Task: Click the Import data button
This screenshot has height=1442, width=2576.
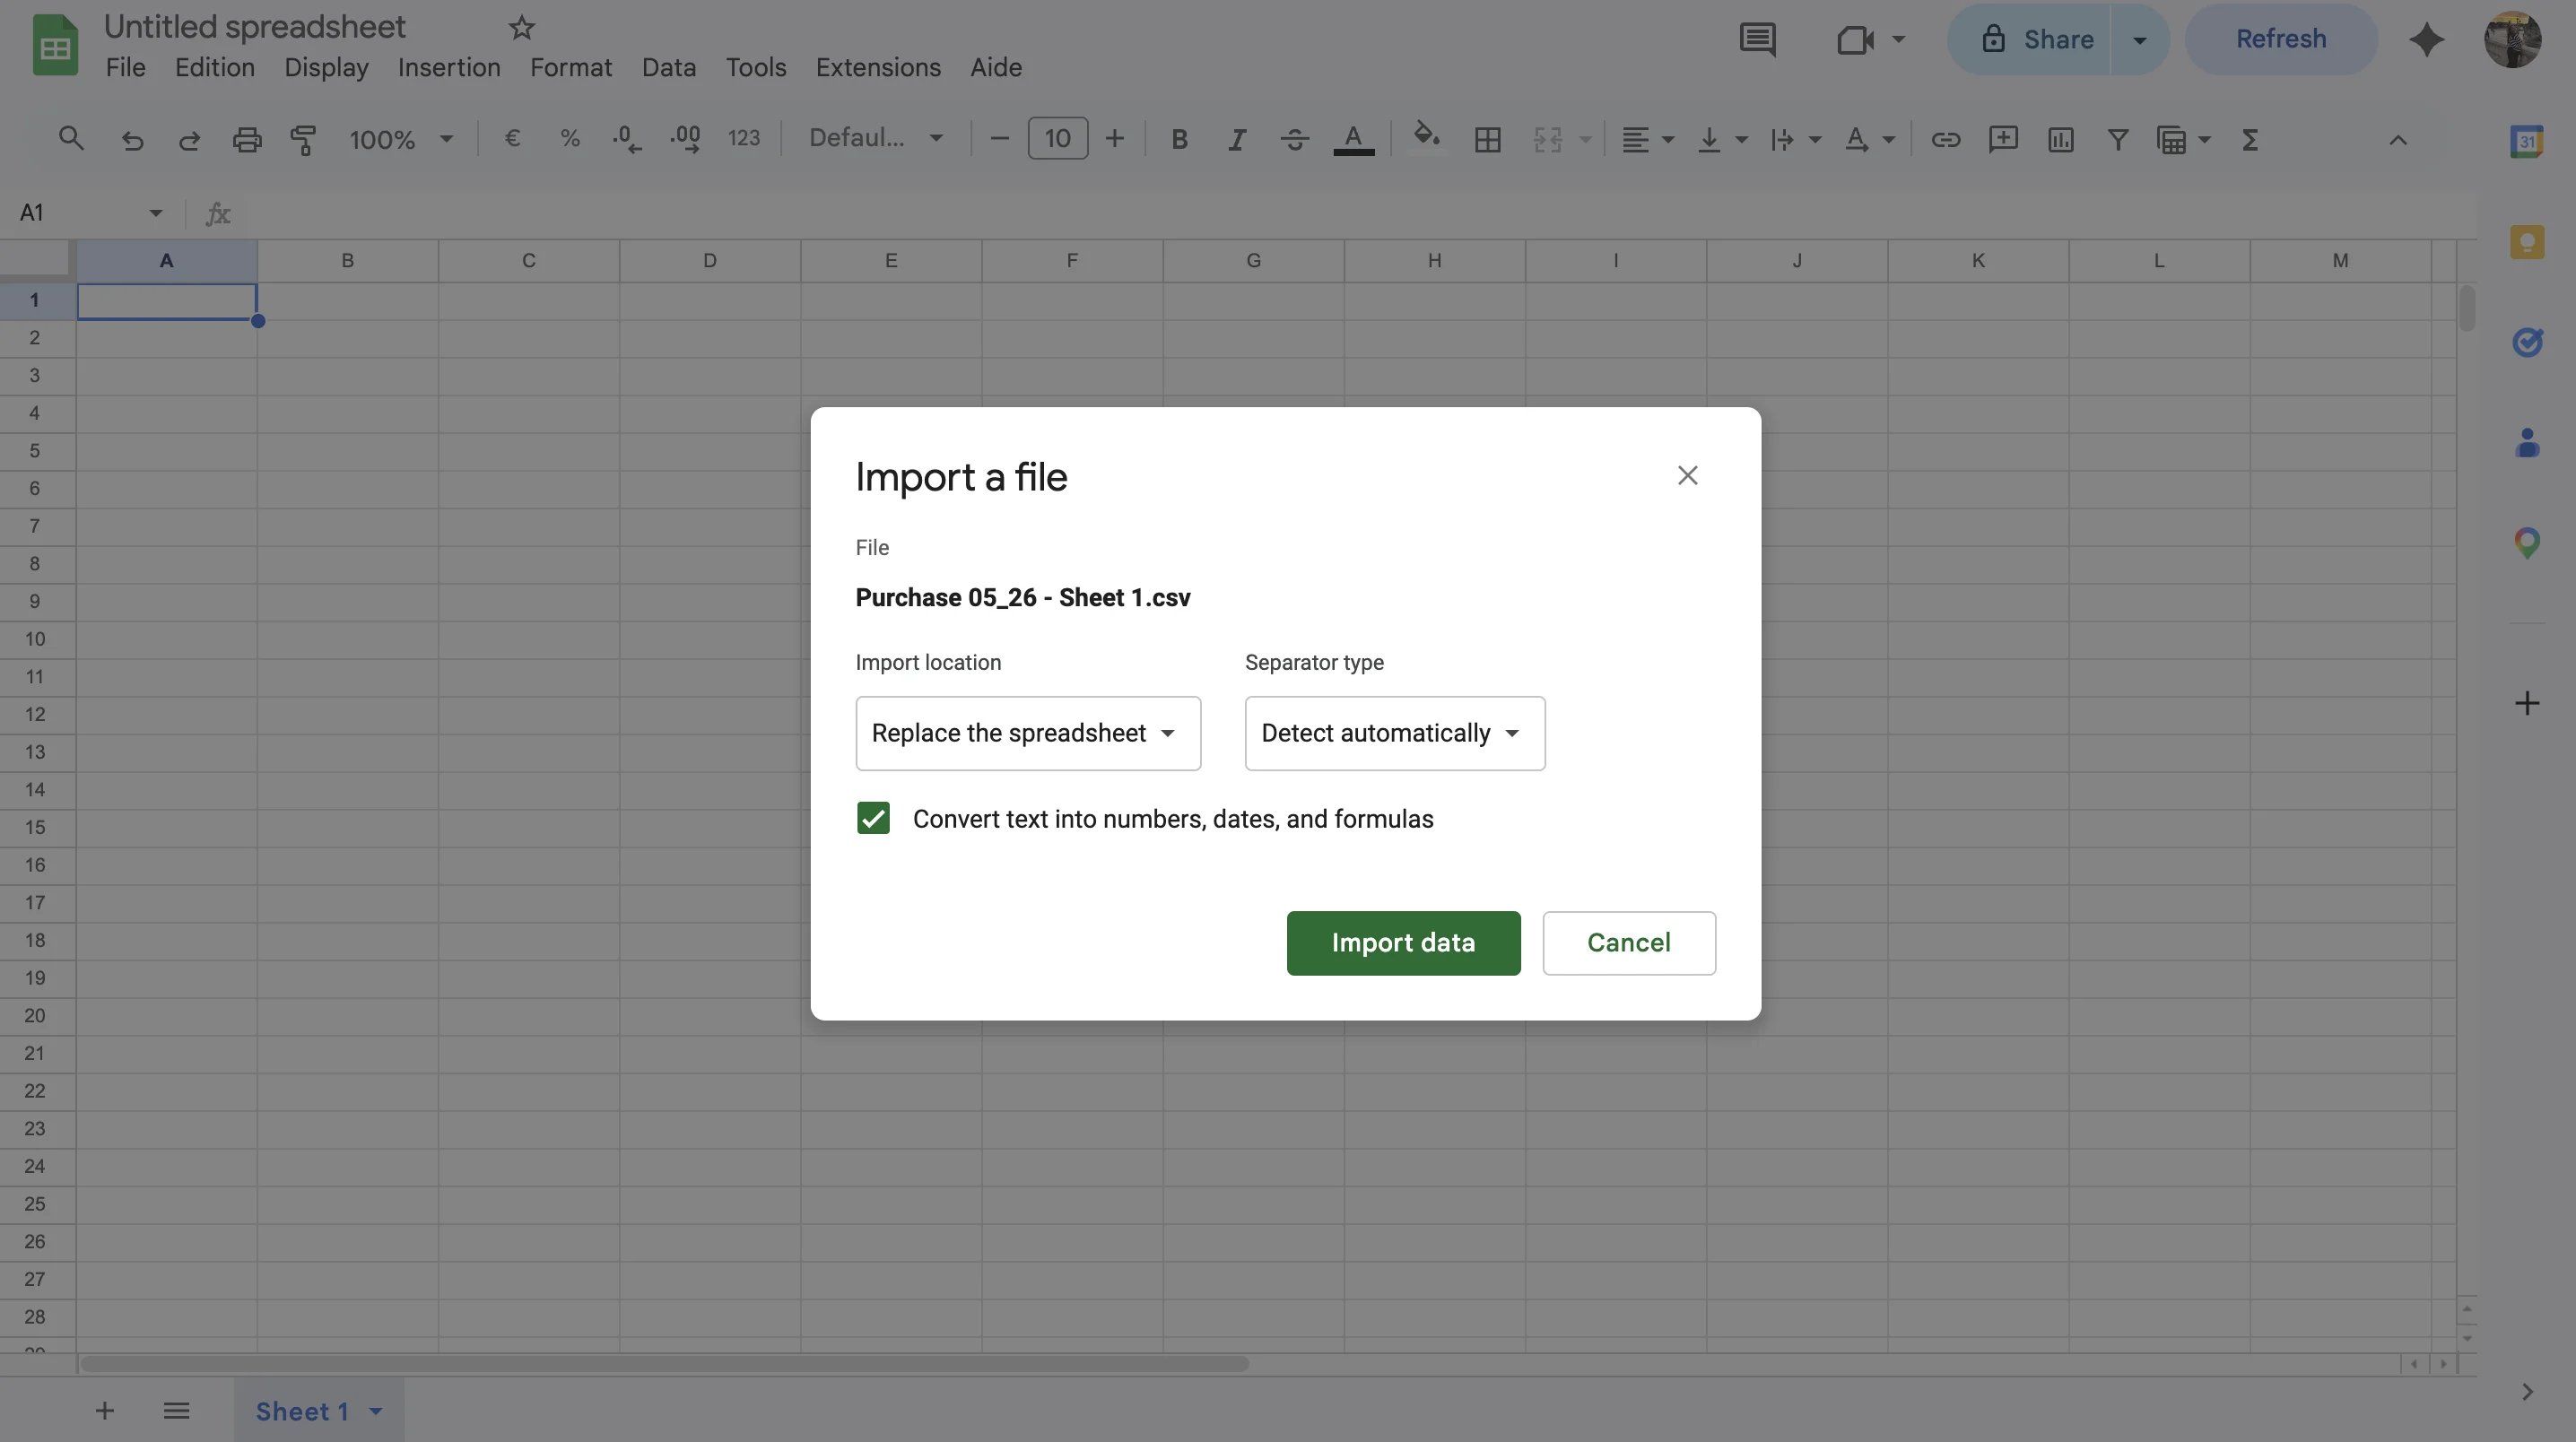Action: 1403,943
